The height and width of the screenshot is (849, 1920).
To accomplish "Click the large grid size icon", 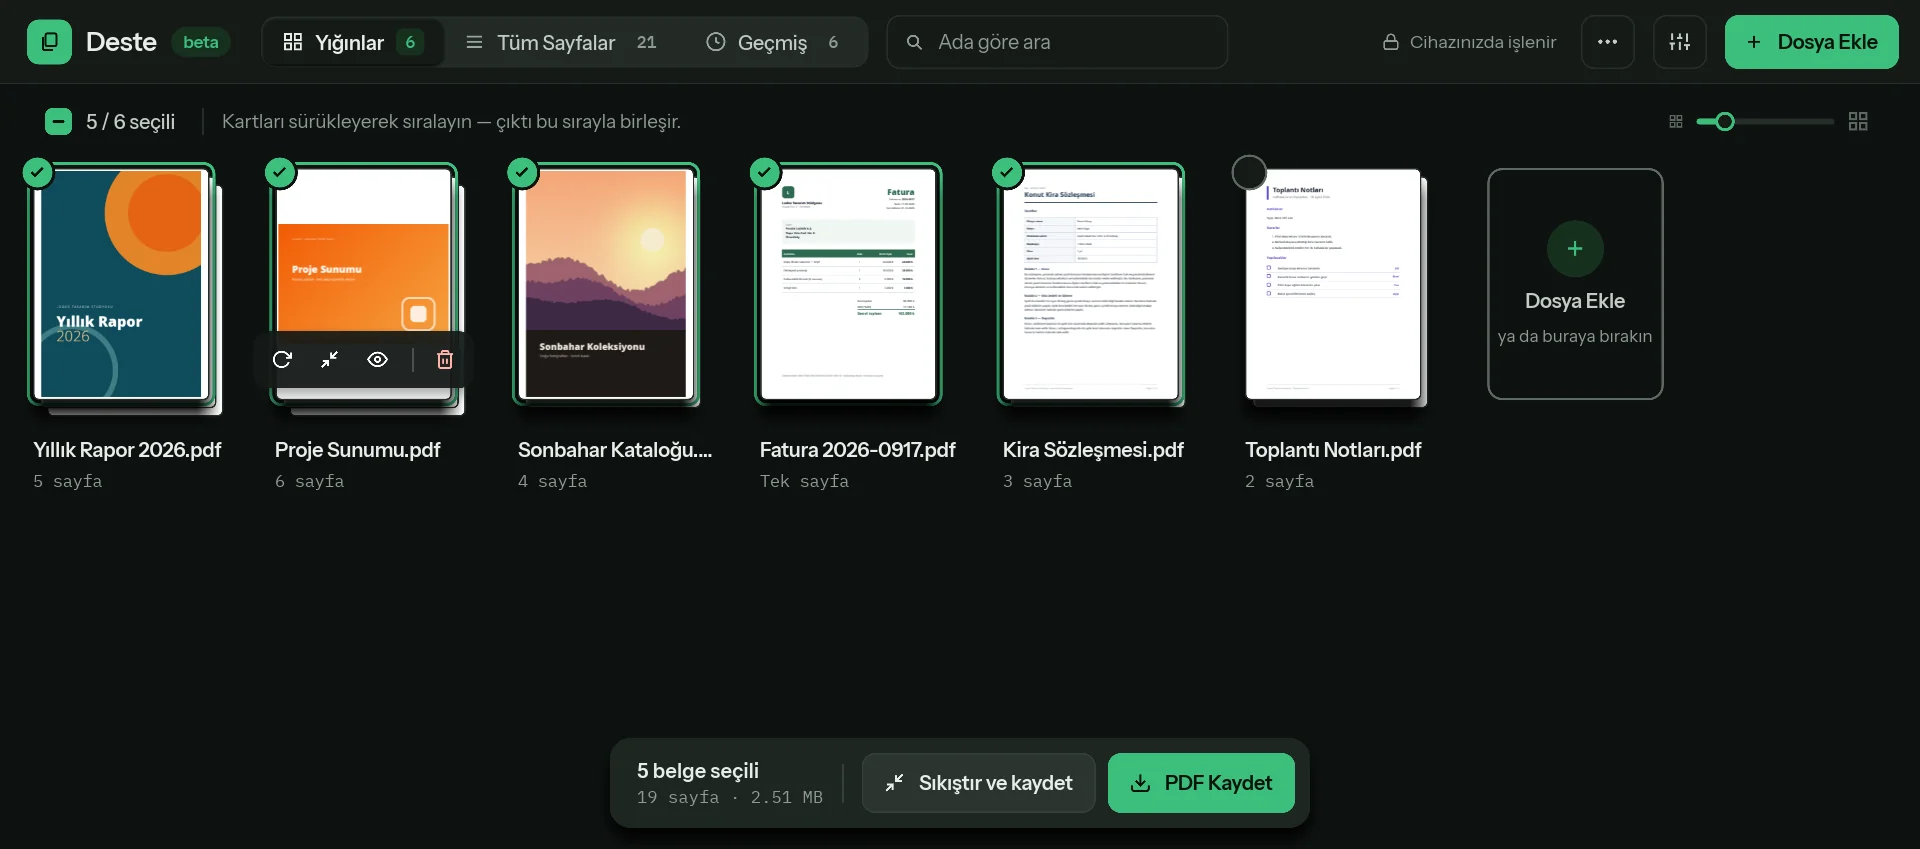I will coord(1858,122).
